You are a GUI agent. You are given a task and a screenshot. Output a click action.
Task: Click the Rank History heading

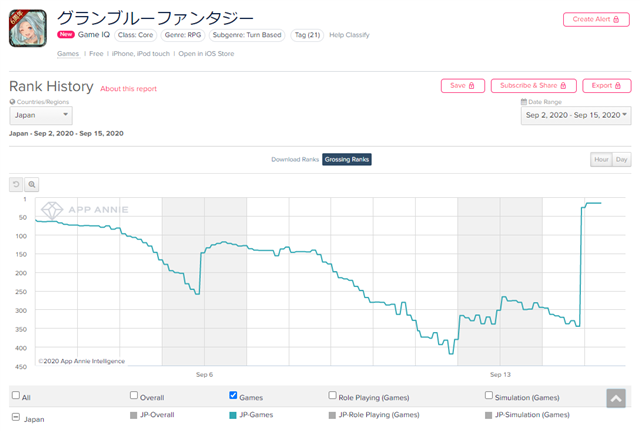click(x=51, y=87)
